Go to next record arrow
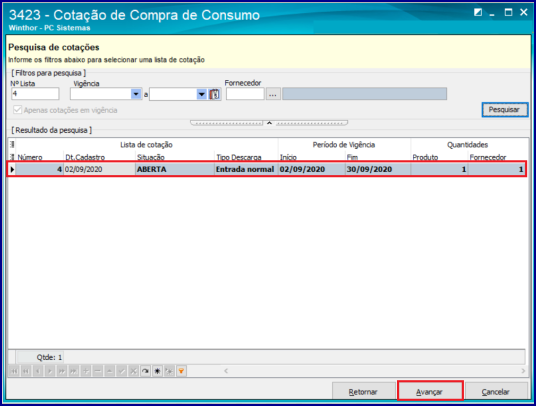This screenshot has height=406, width=536. (50, 371)
